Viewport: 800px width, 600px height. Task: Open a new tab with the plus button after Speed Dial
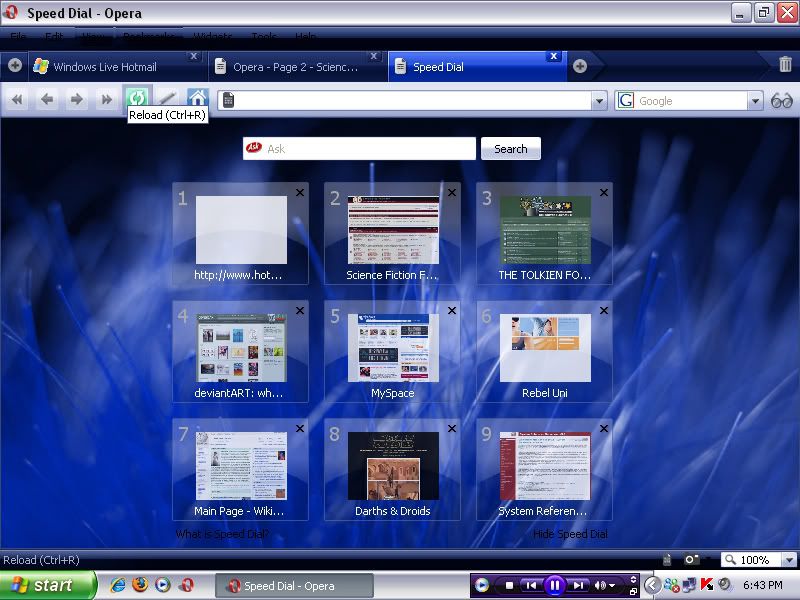pyautogui.click(x=580, y=66)
